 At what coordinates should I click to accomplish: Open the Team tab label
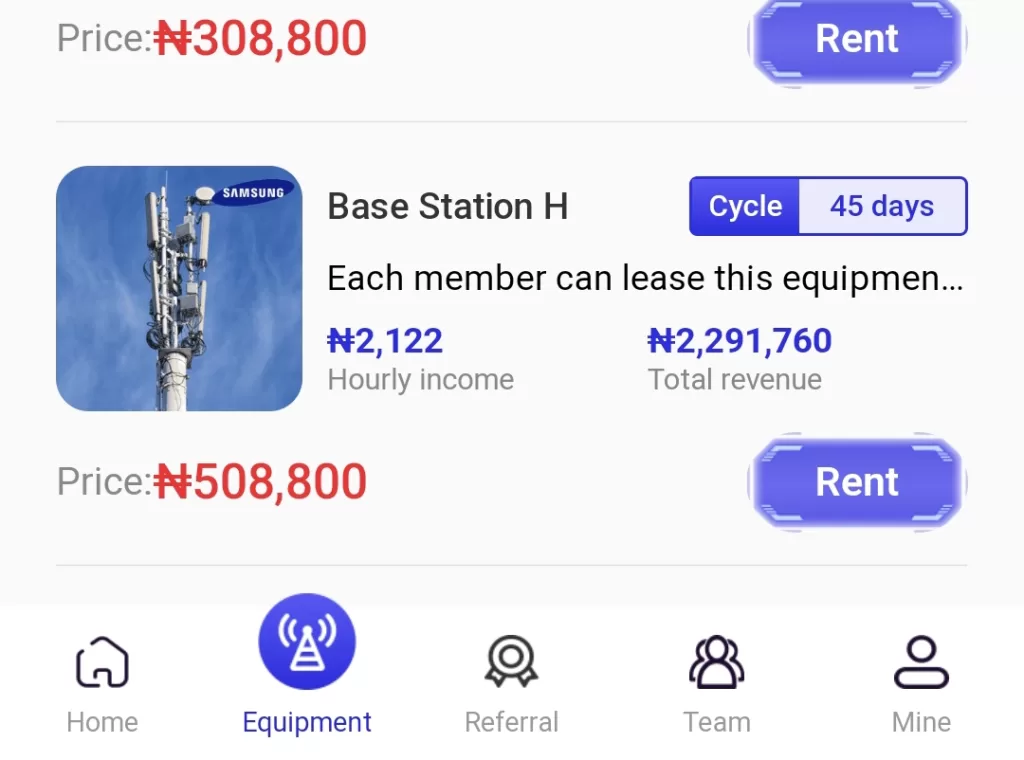coord(717,722)
